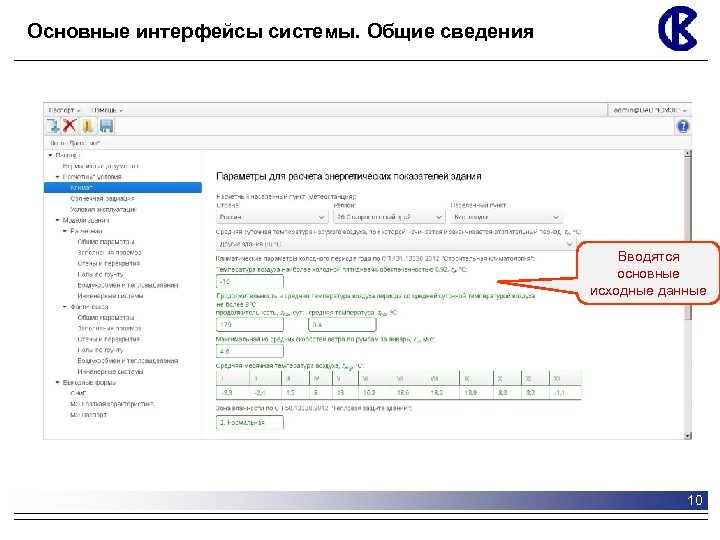Open Воздухообмен и тепловыделения under Фактическая

(x=128, y=361)
